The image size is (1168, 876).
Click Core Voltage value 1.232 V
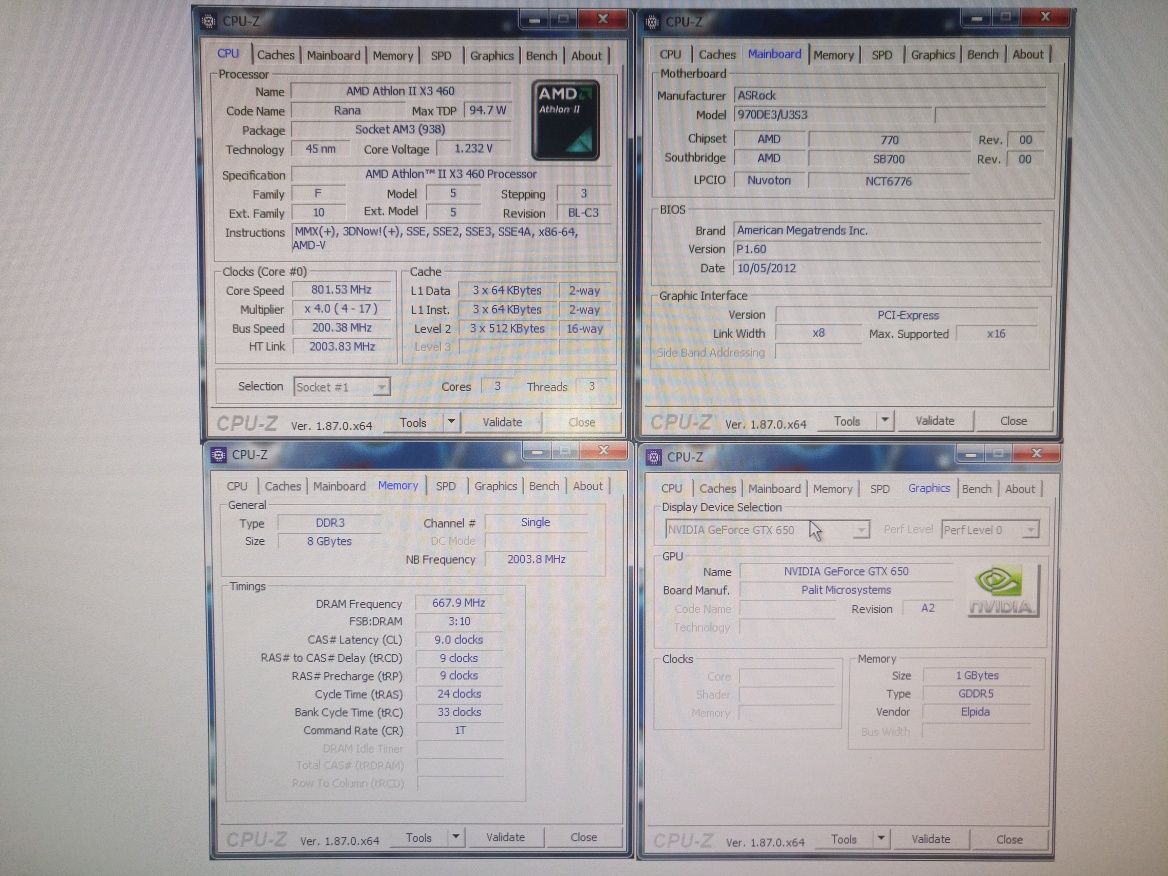474,148
